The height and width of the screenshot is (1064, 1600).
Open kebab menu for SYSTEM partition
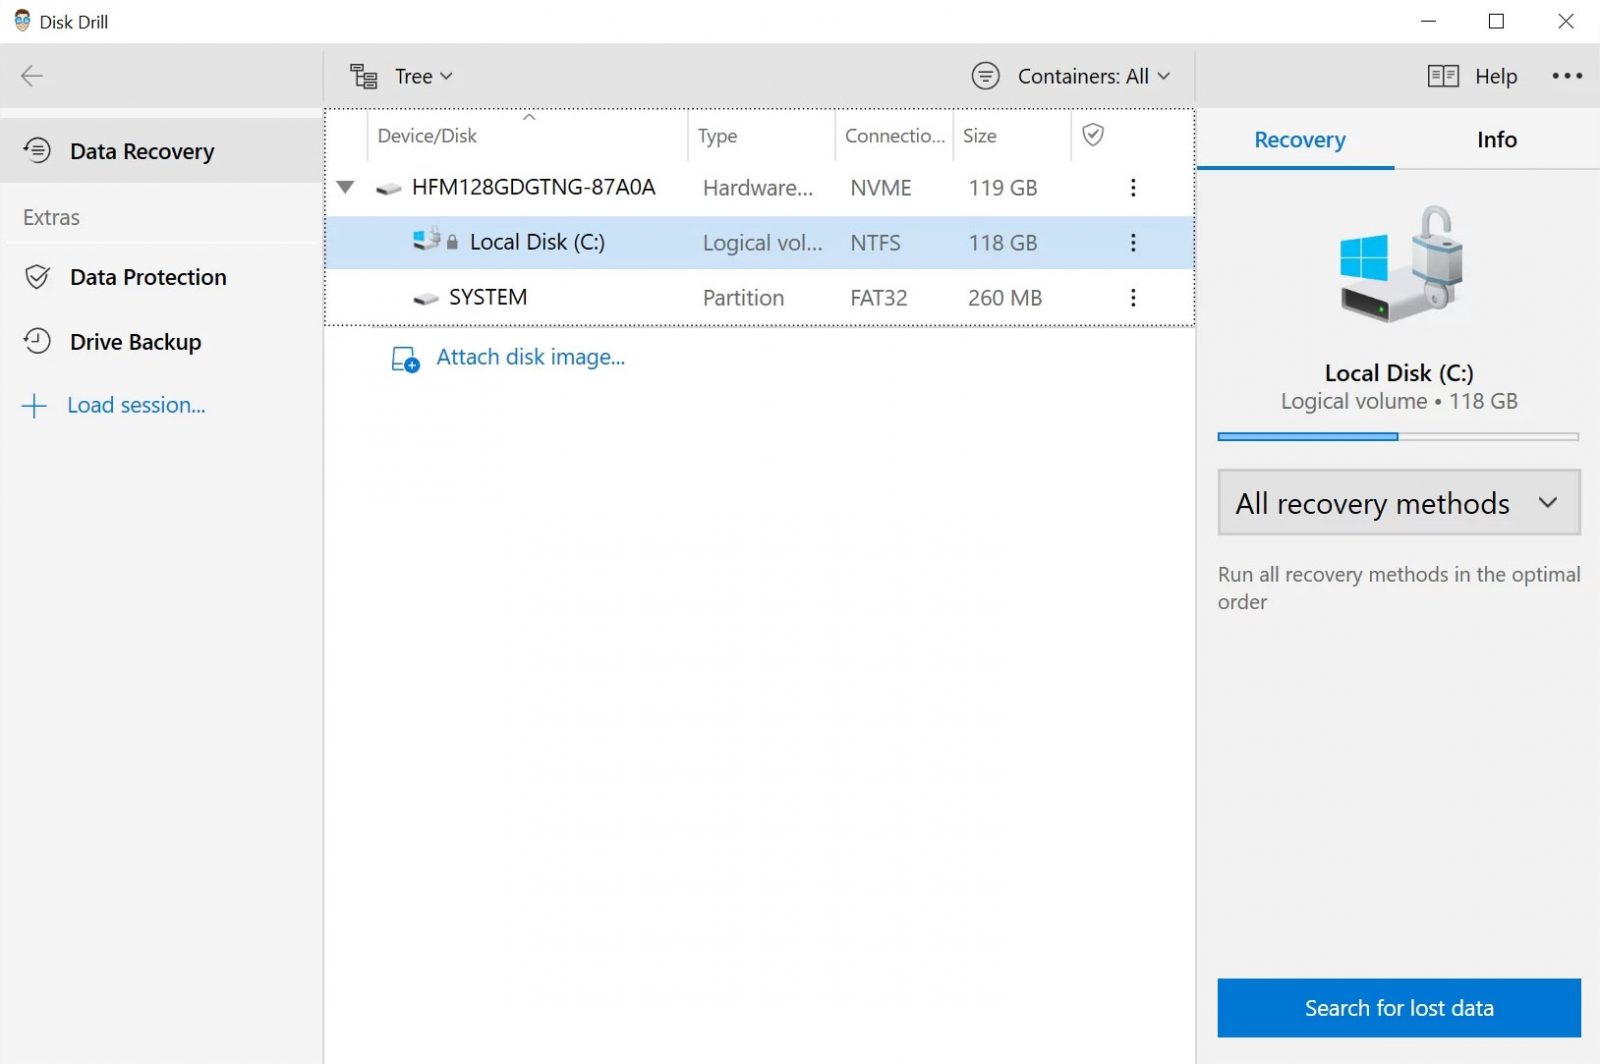[1133, 298]
